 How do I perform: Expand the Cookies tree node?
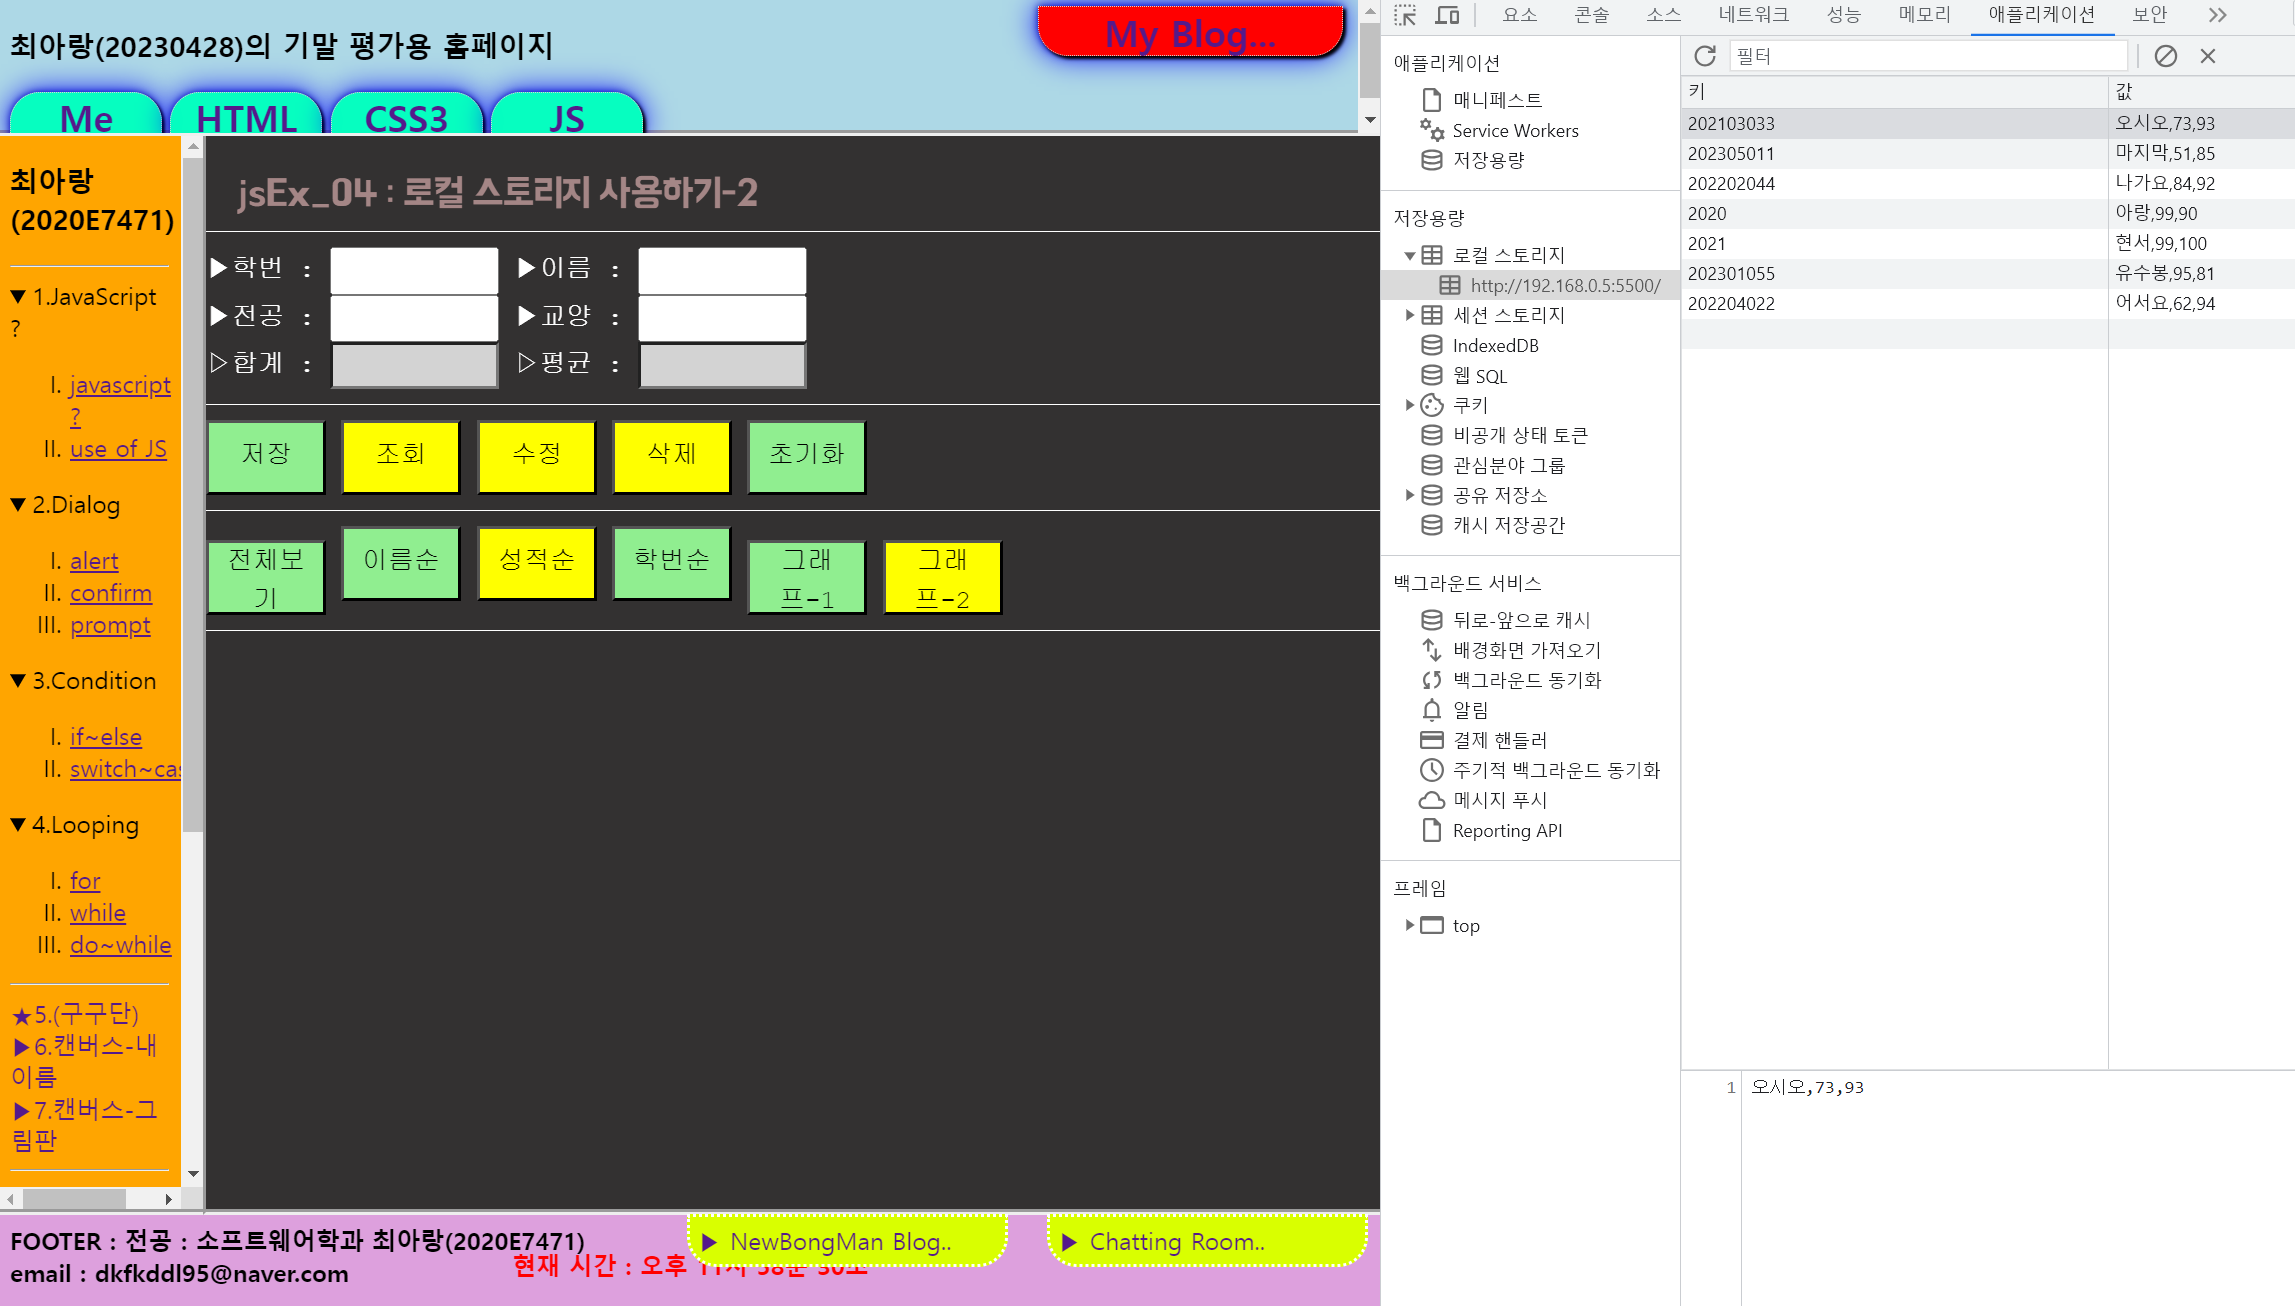1409,405
